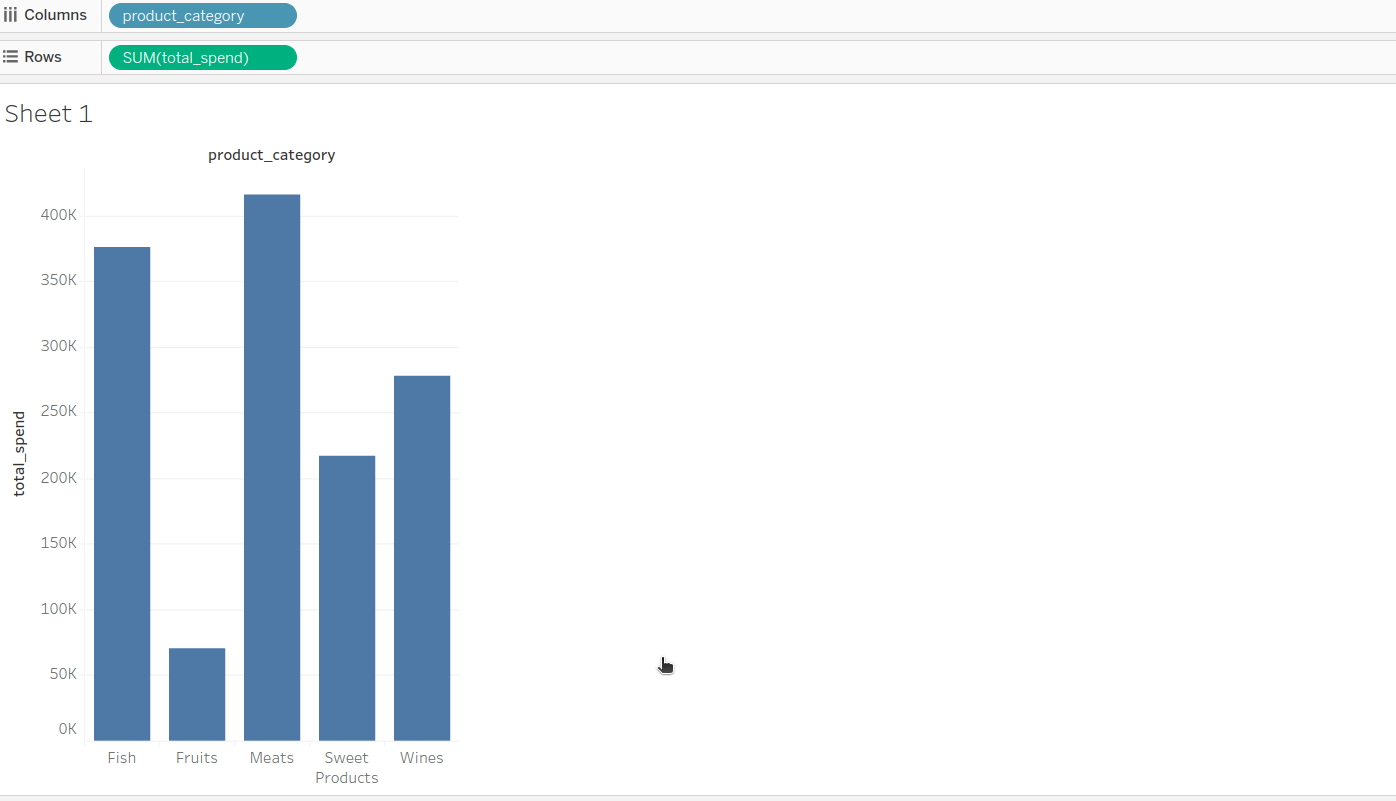Click the Rows shelf icon
The image size is (1396, 801).
coord(10,57)
